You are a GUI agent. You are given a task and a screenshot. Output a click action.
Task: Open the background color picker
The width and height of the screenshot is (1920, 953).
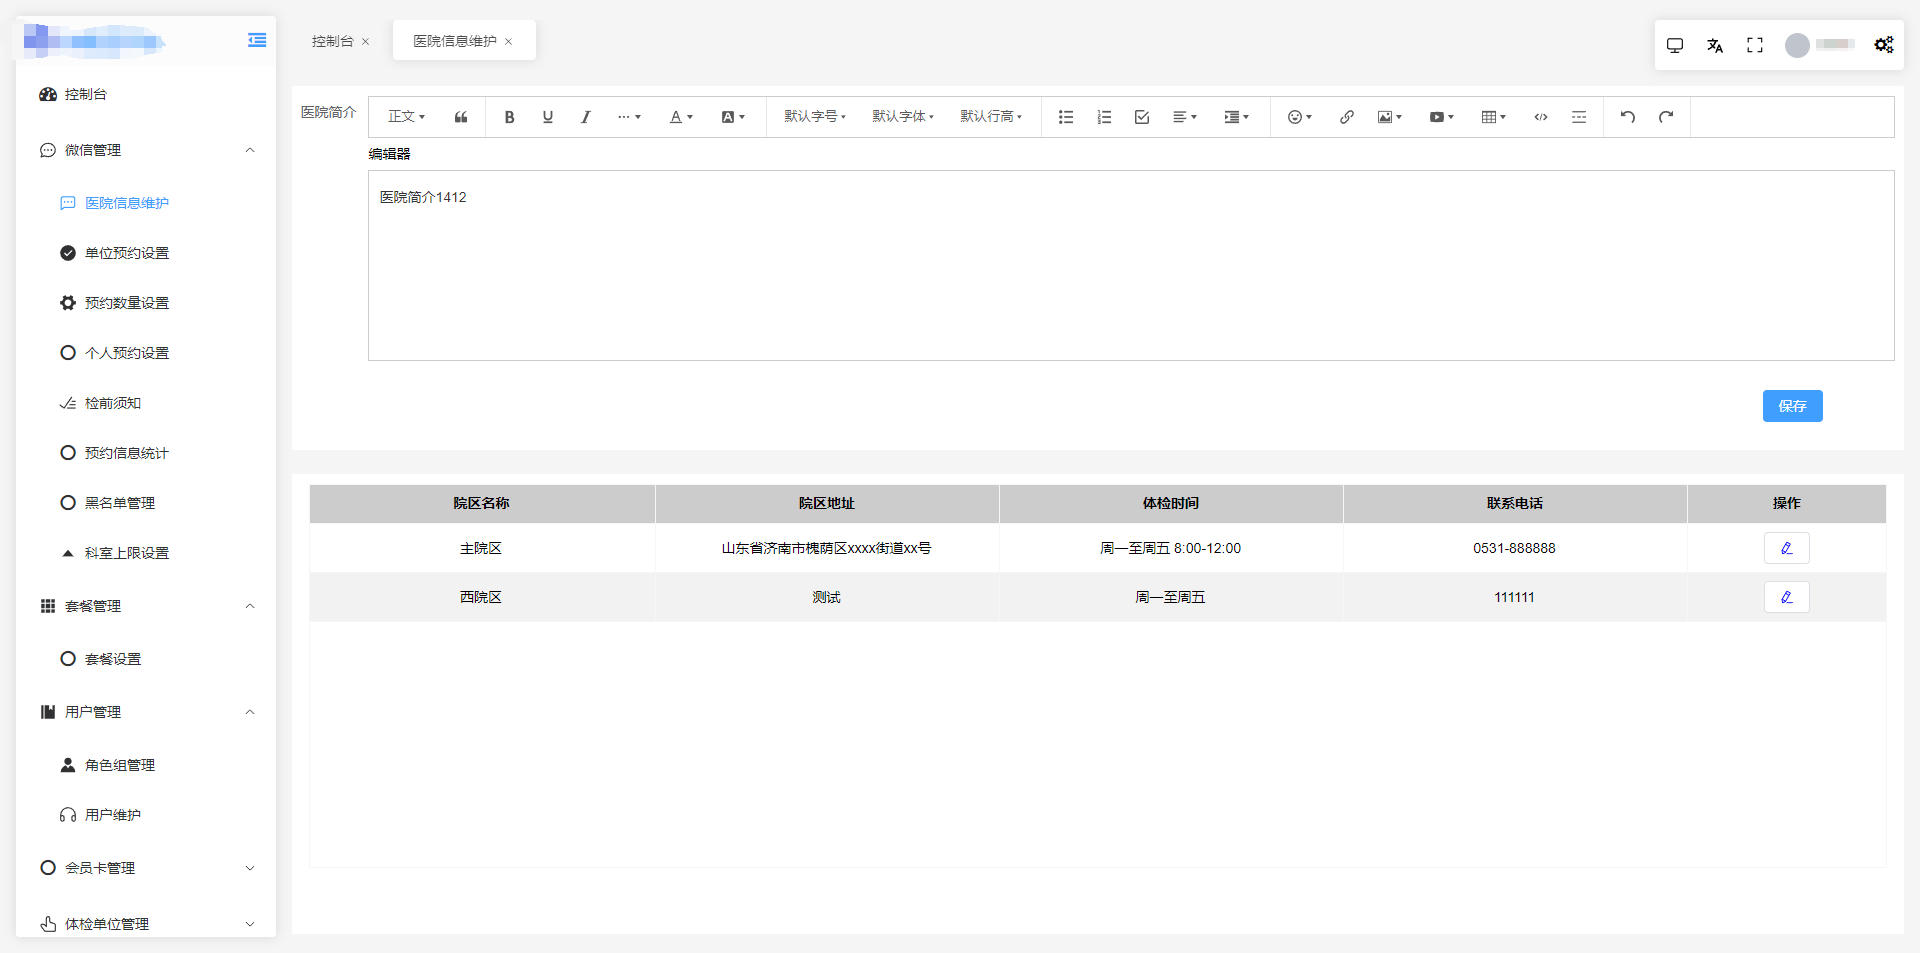733,117
